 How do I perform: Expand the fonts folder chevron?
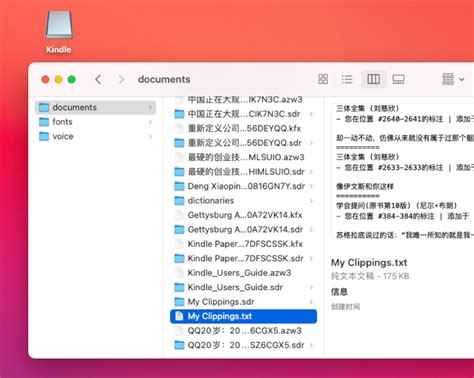[150, 122]
